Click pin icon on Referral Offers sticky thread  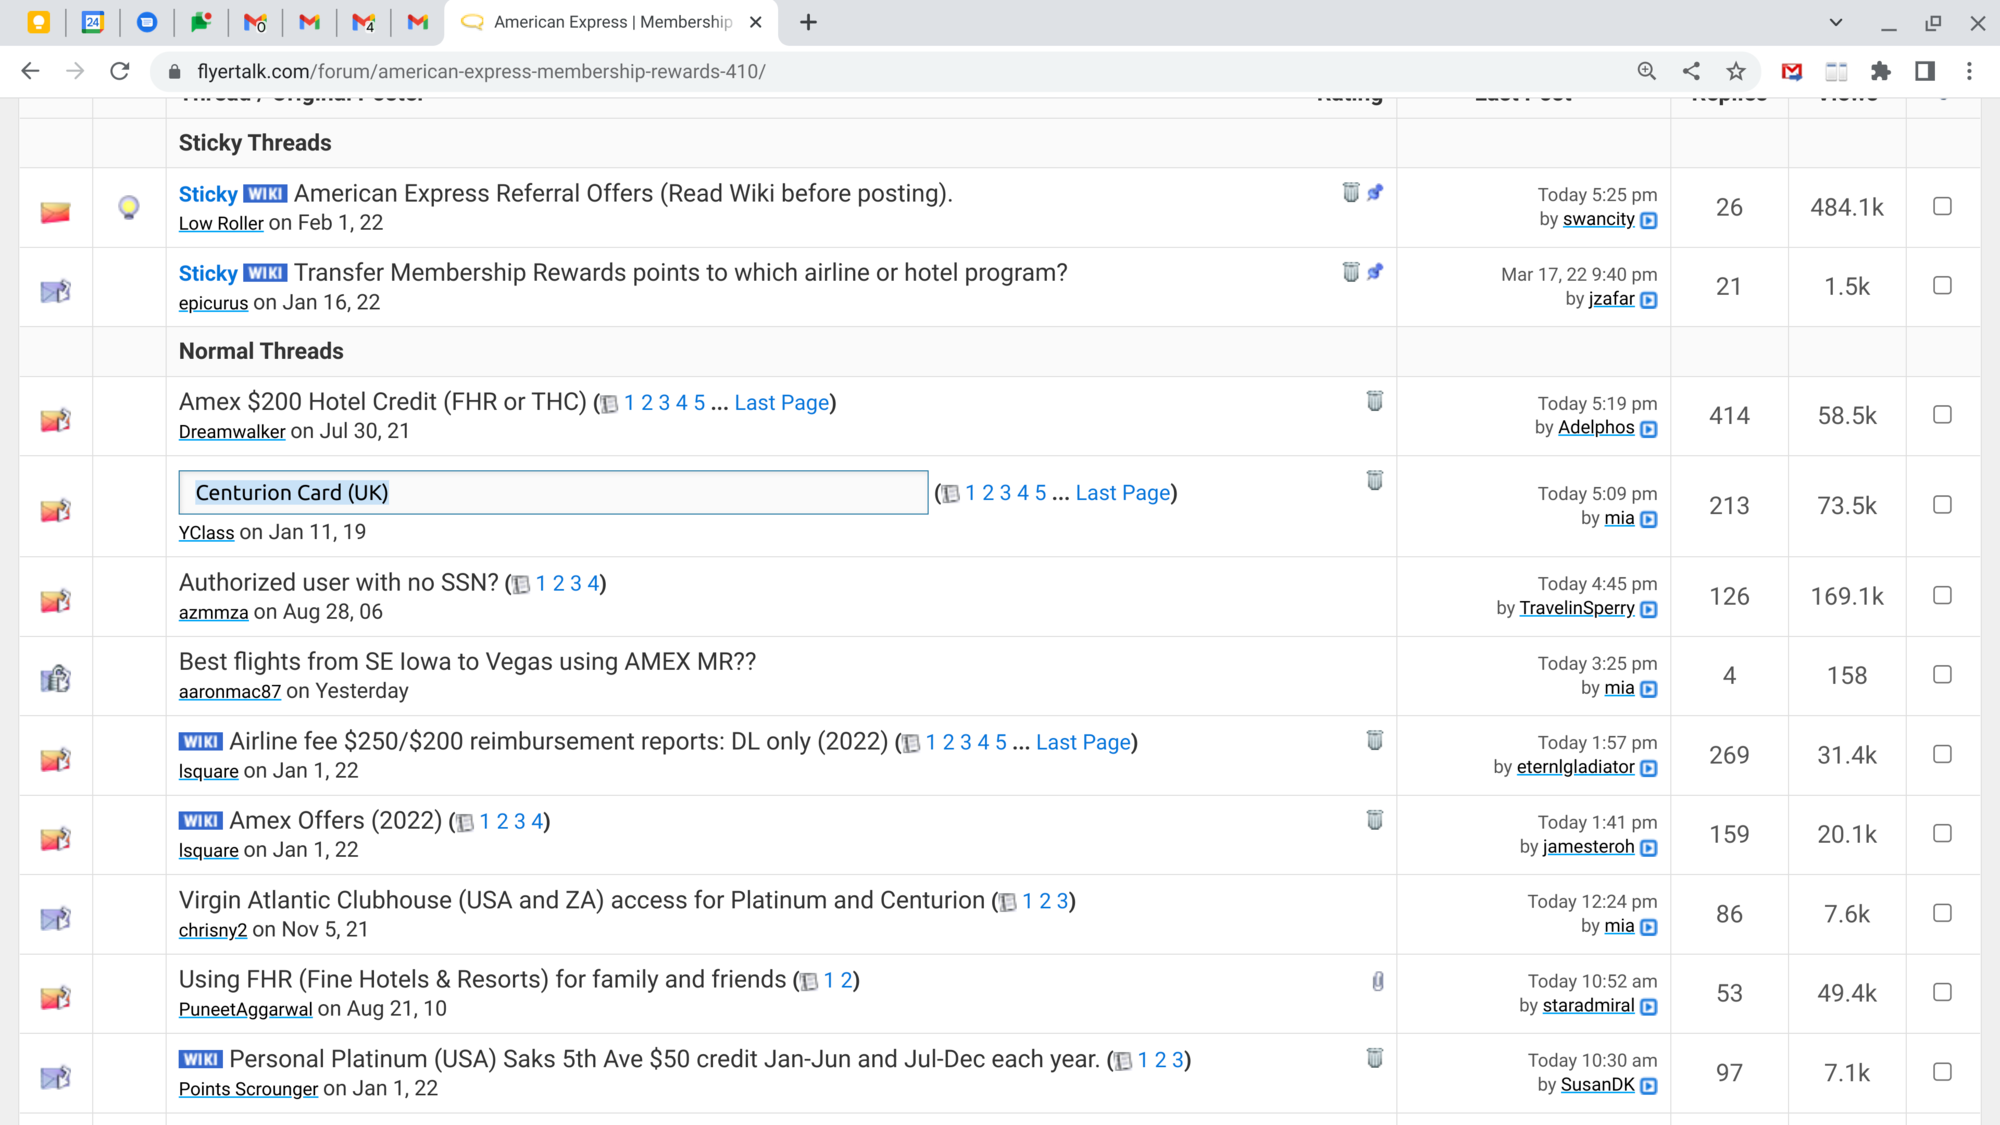pyautogui.click(x=1376, y=192)
